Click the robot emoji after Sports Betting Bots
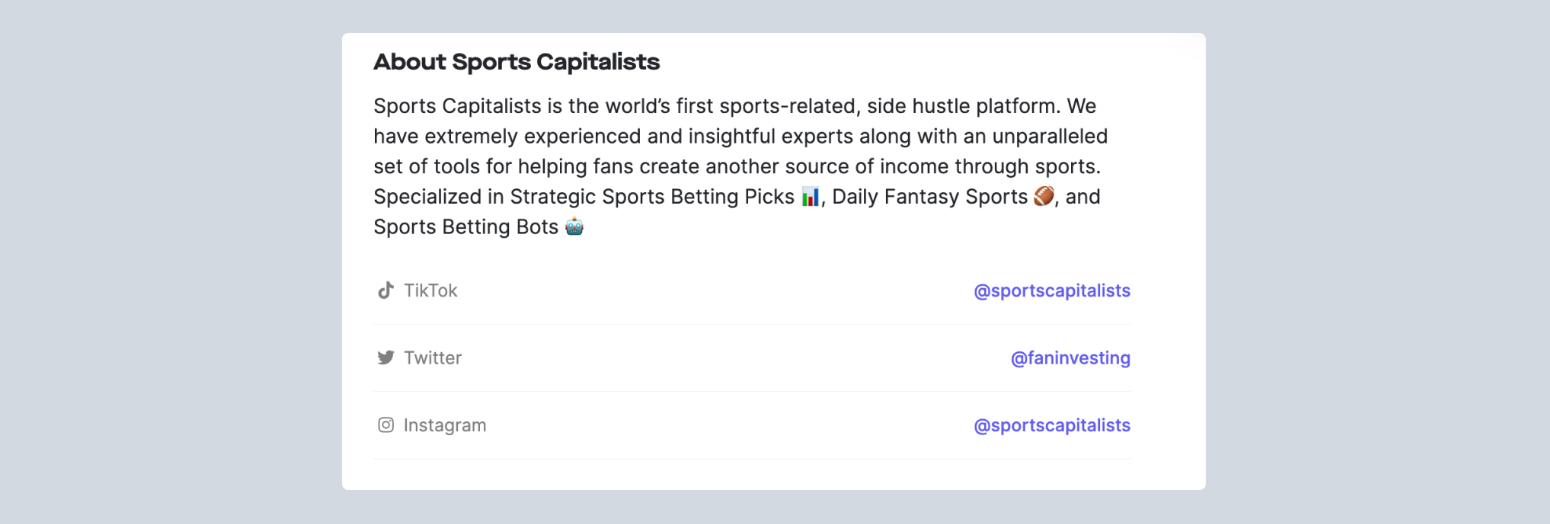1550x524 pixels. coord(574,227)
